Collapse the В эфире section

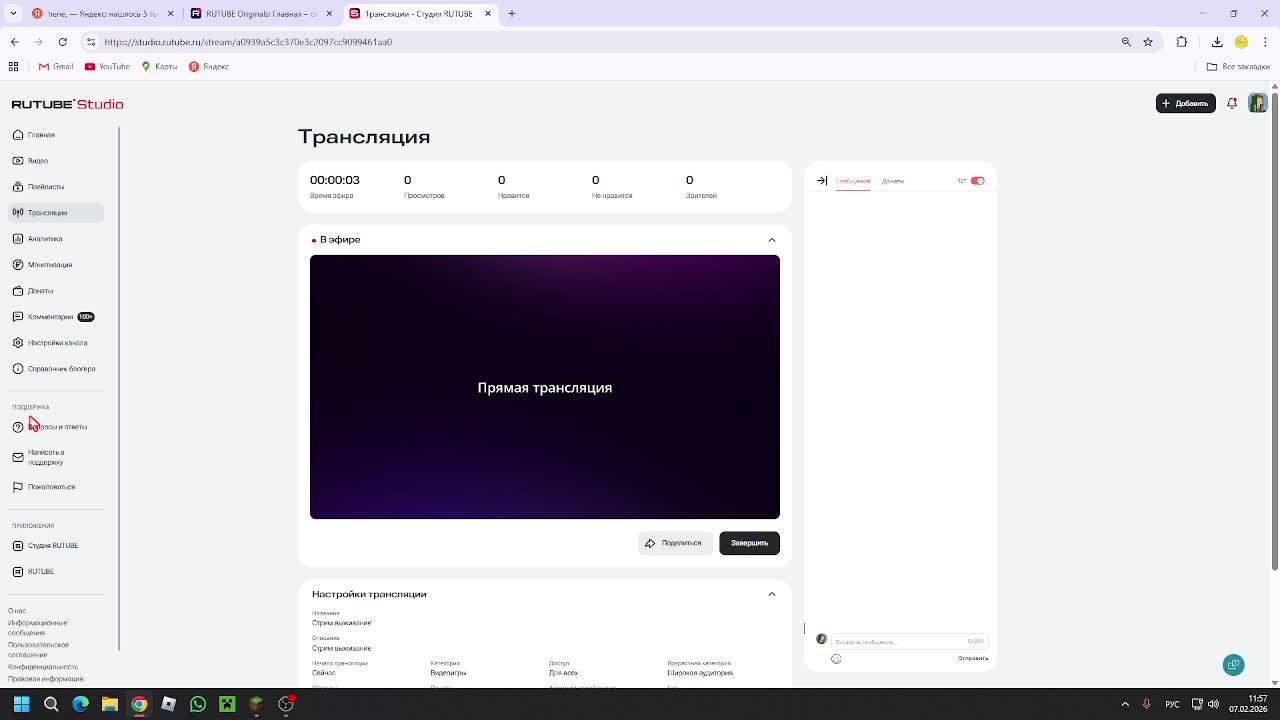771,240
